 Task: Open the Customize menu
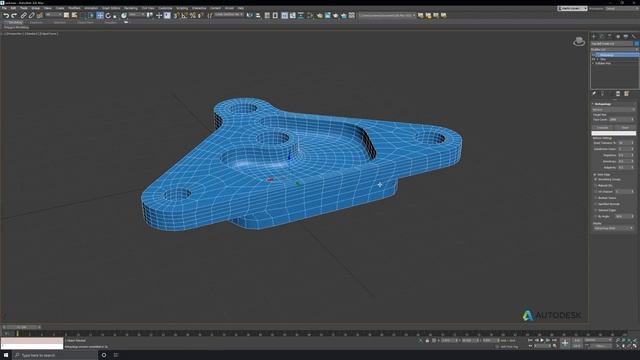pyautogui.click(x=165, y=8)
